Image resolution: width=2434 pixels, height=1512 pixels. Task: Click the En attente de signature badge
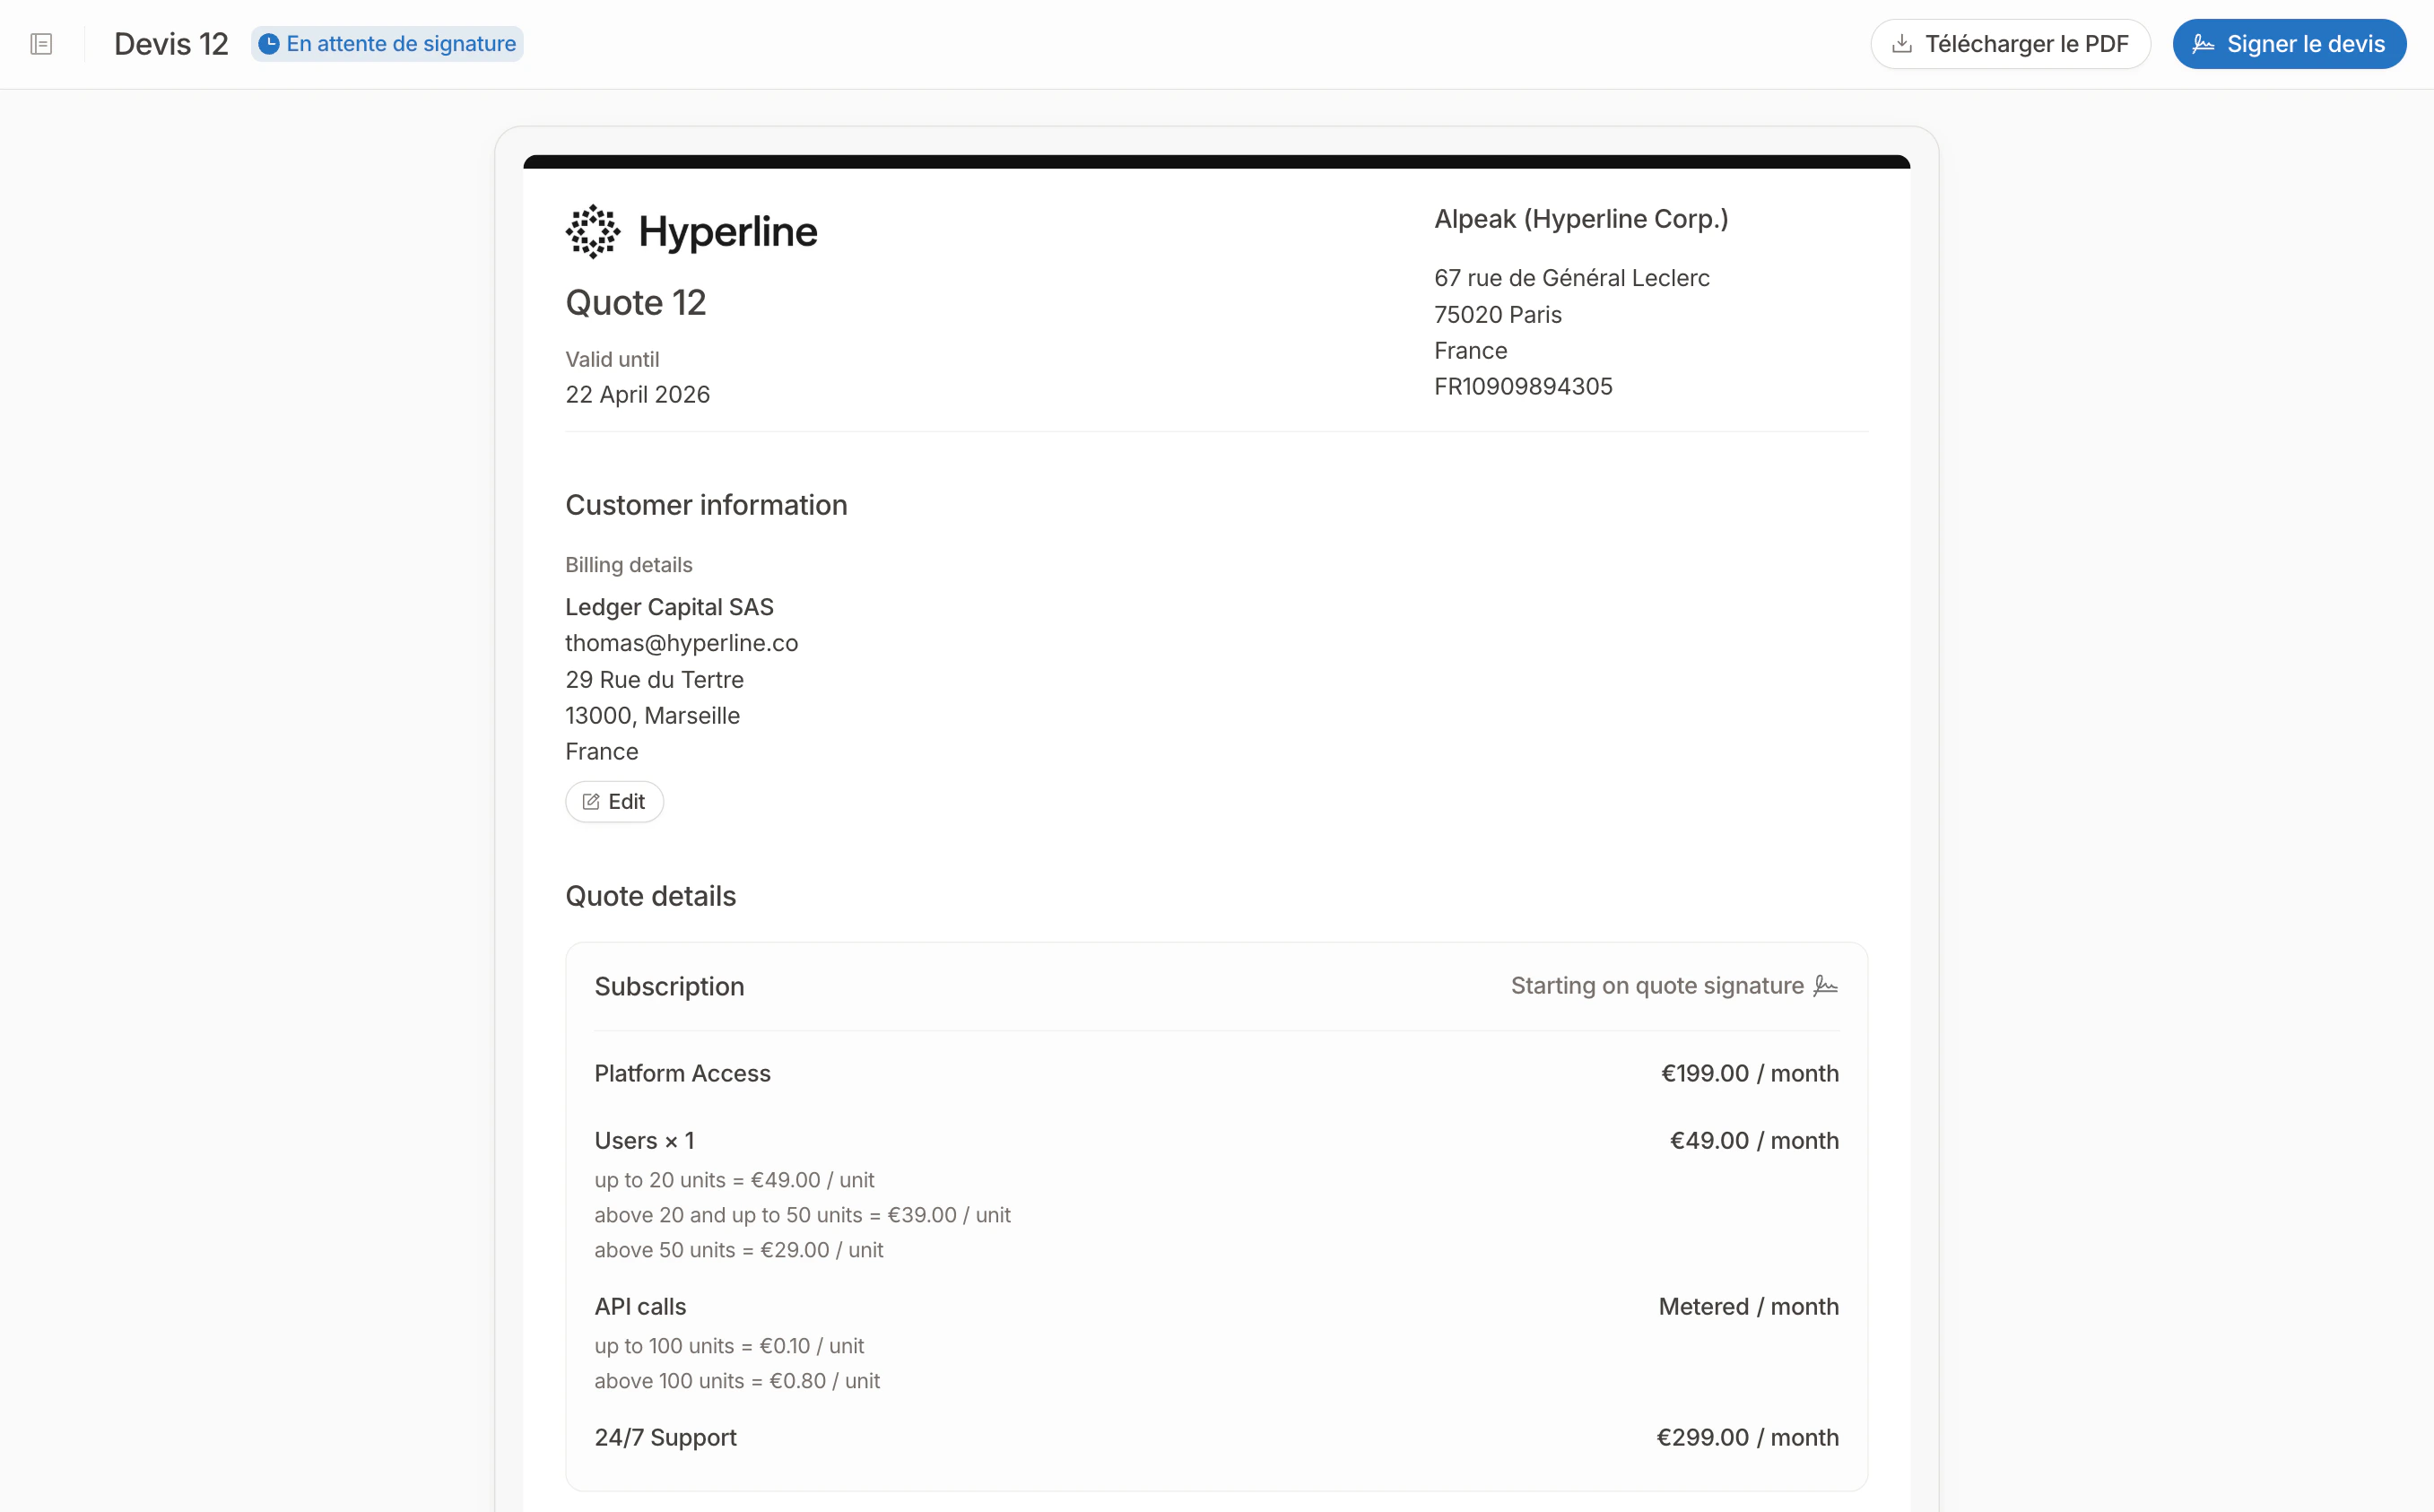tap(388, 44)
